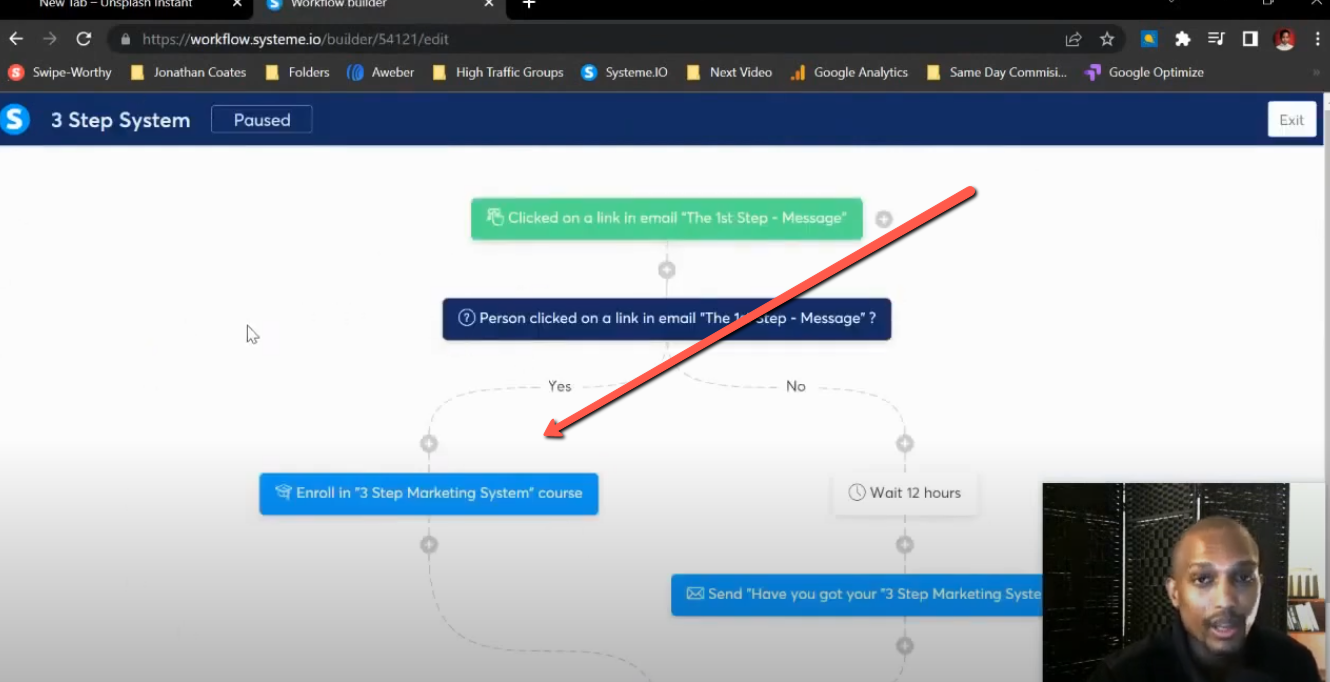Click the bookmark star in the address bar

click(x=1107, y=39)
